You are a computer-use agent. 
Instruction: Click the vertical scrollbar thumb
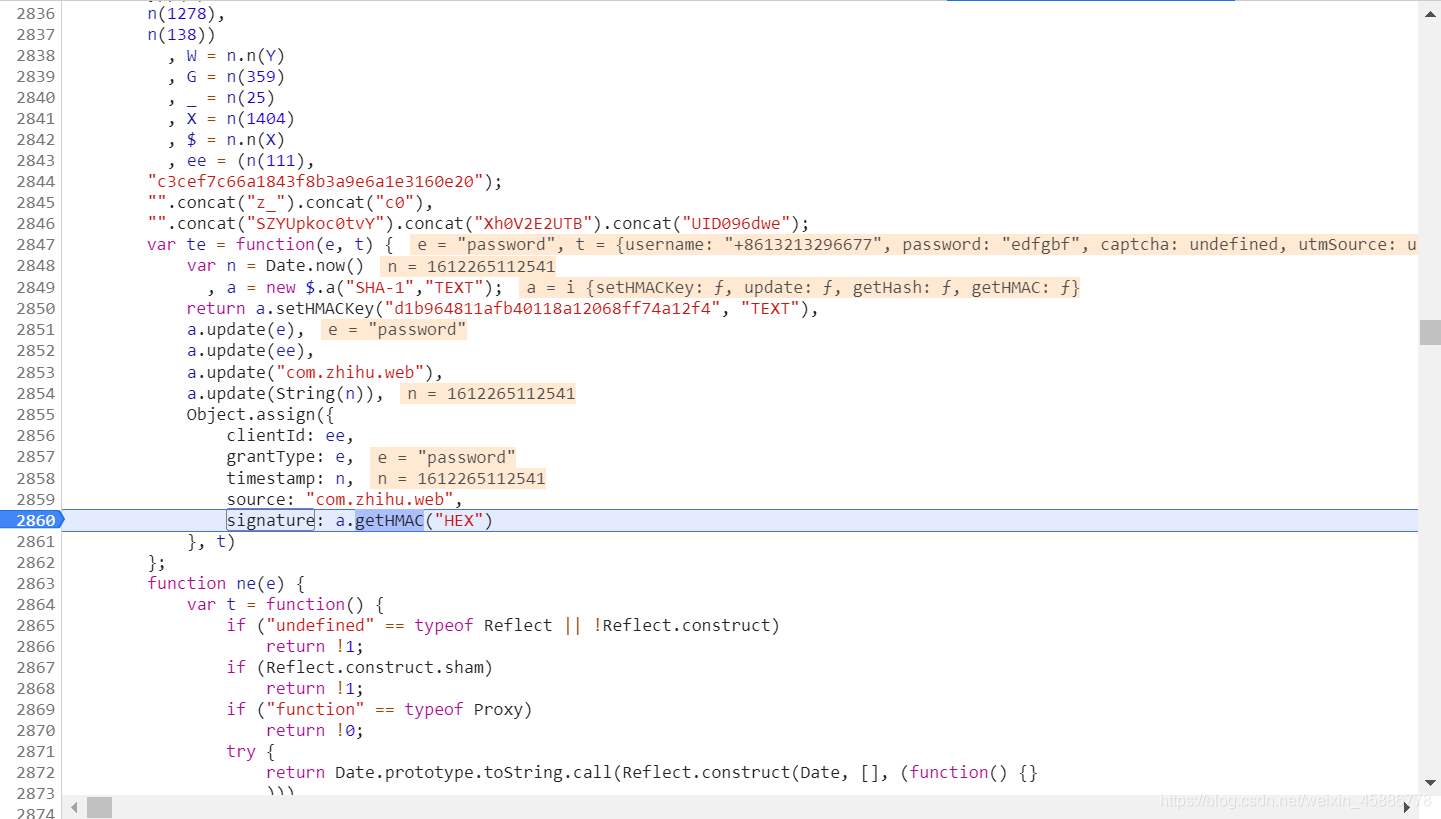point(1430,332)
